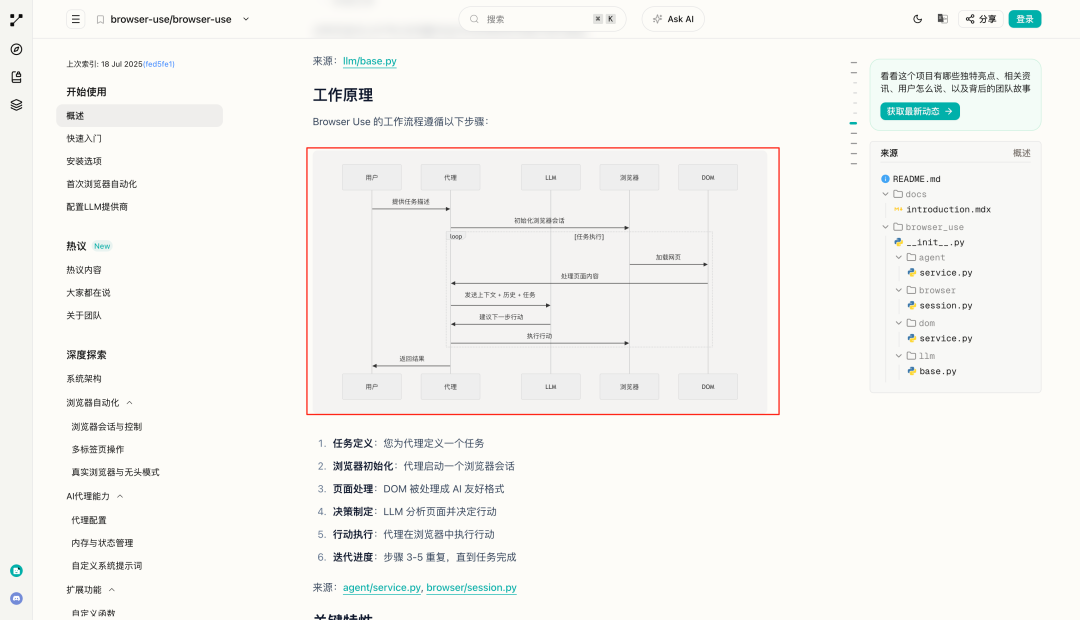Screen dimensions: 1080x620
Task: Click the DeepWiki logo icon
Action: pos(15,19)
